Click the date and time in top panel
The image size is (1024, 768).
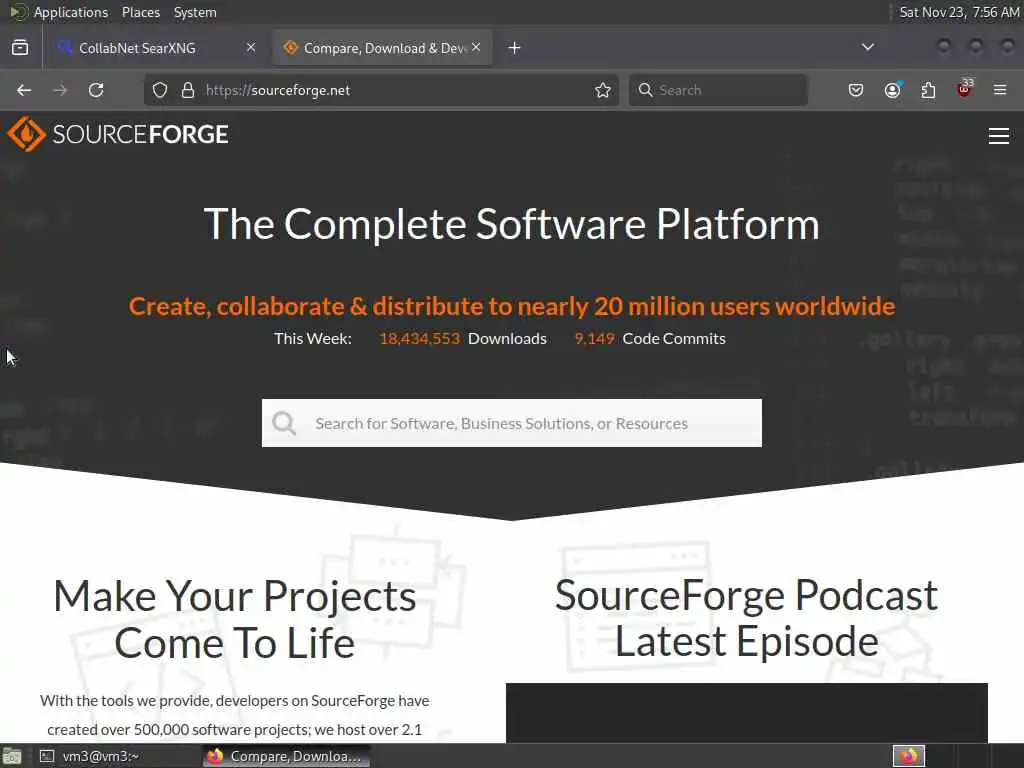959,12
